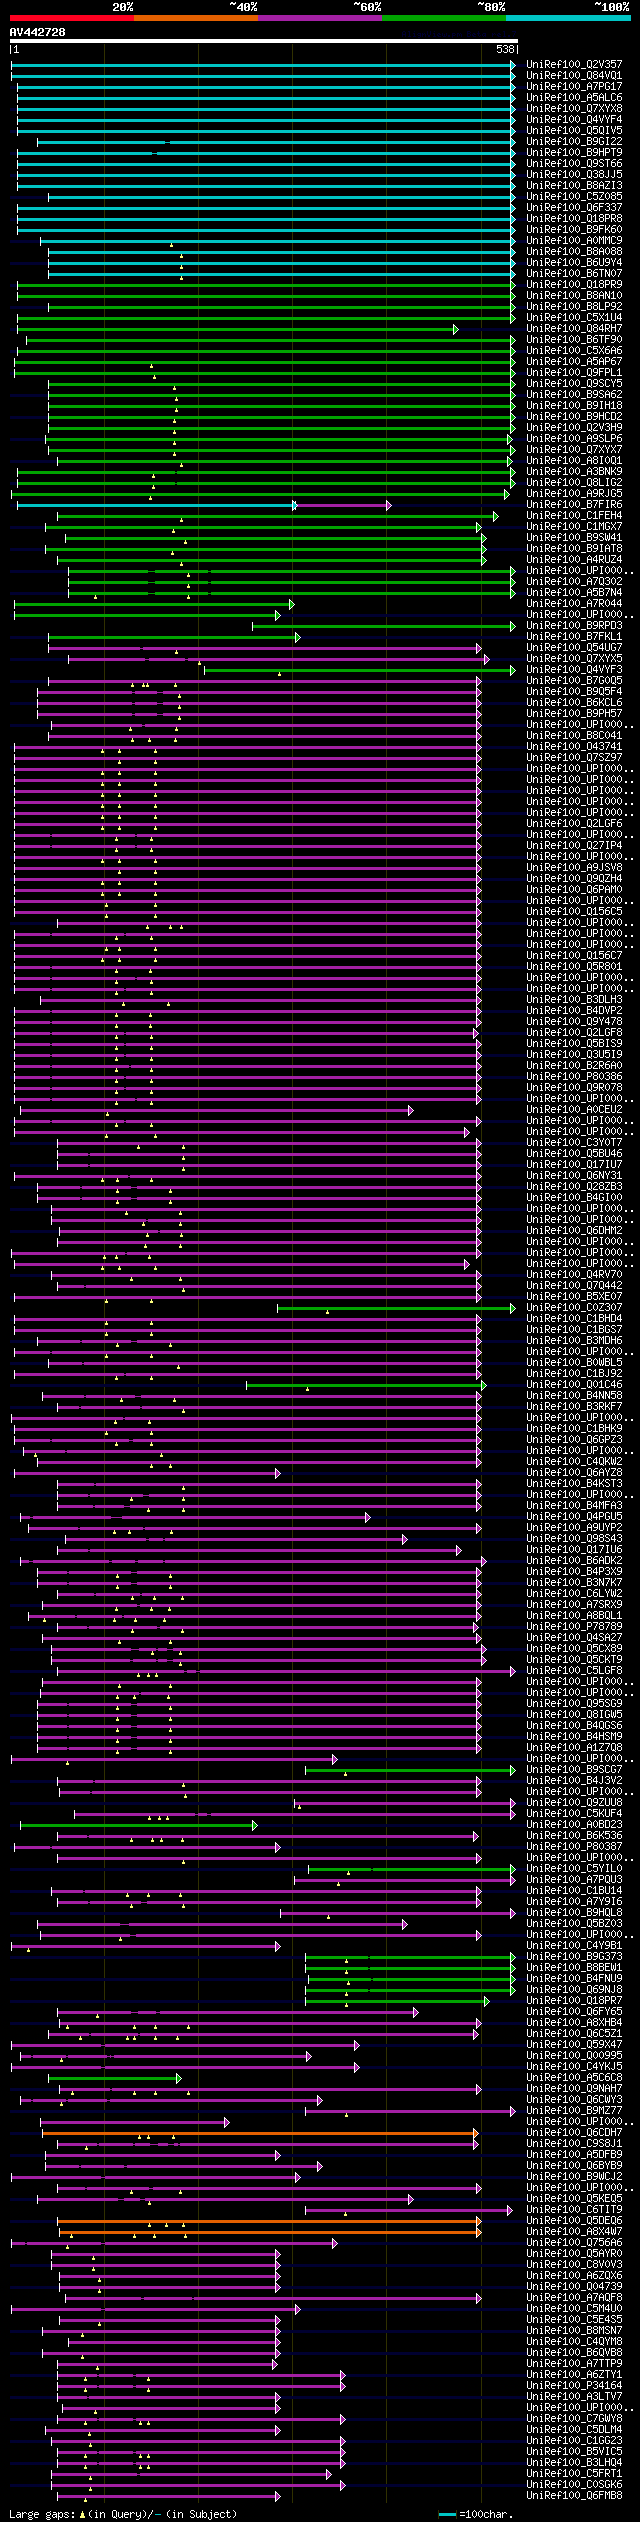Select hit label UniRef100_Q18PR8

(574, 218)
